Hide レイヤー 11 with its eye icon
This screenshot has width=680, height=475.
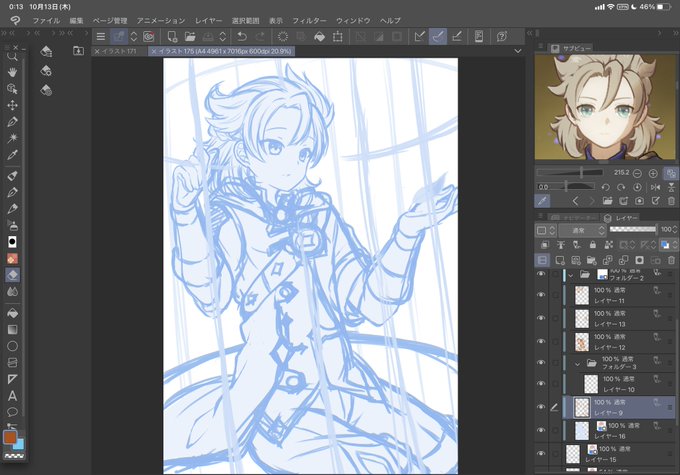(541, 295)
